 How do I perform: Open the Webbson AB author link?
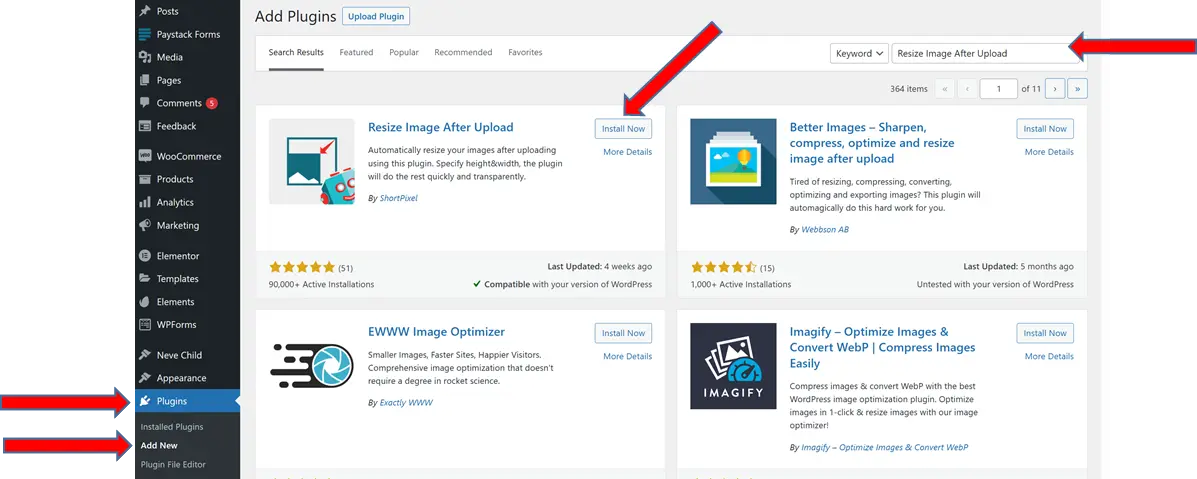[824, 229]
